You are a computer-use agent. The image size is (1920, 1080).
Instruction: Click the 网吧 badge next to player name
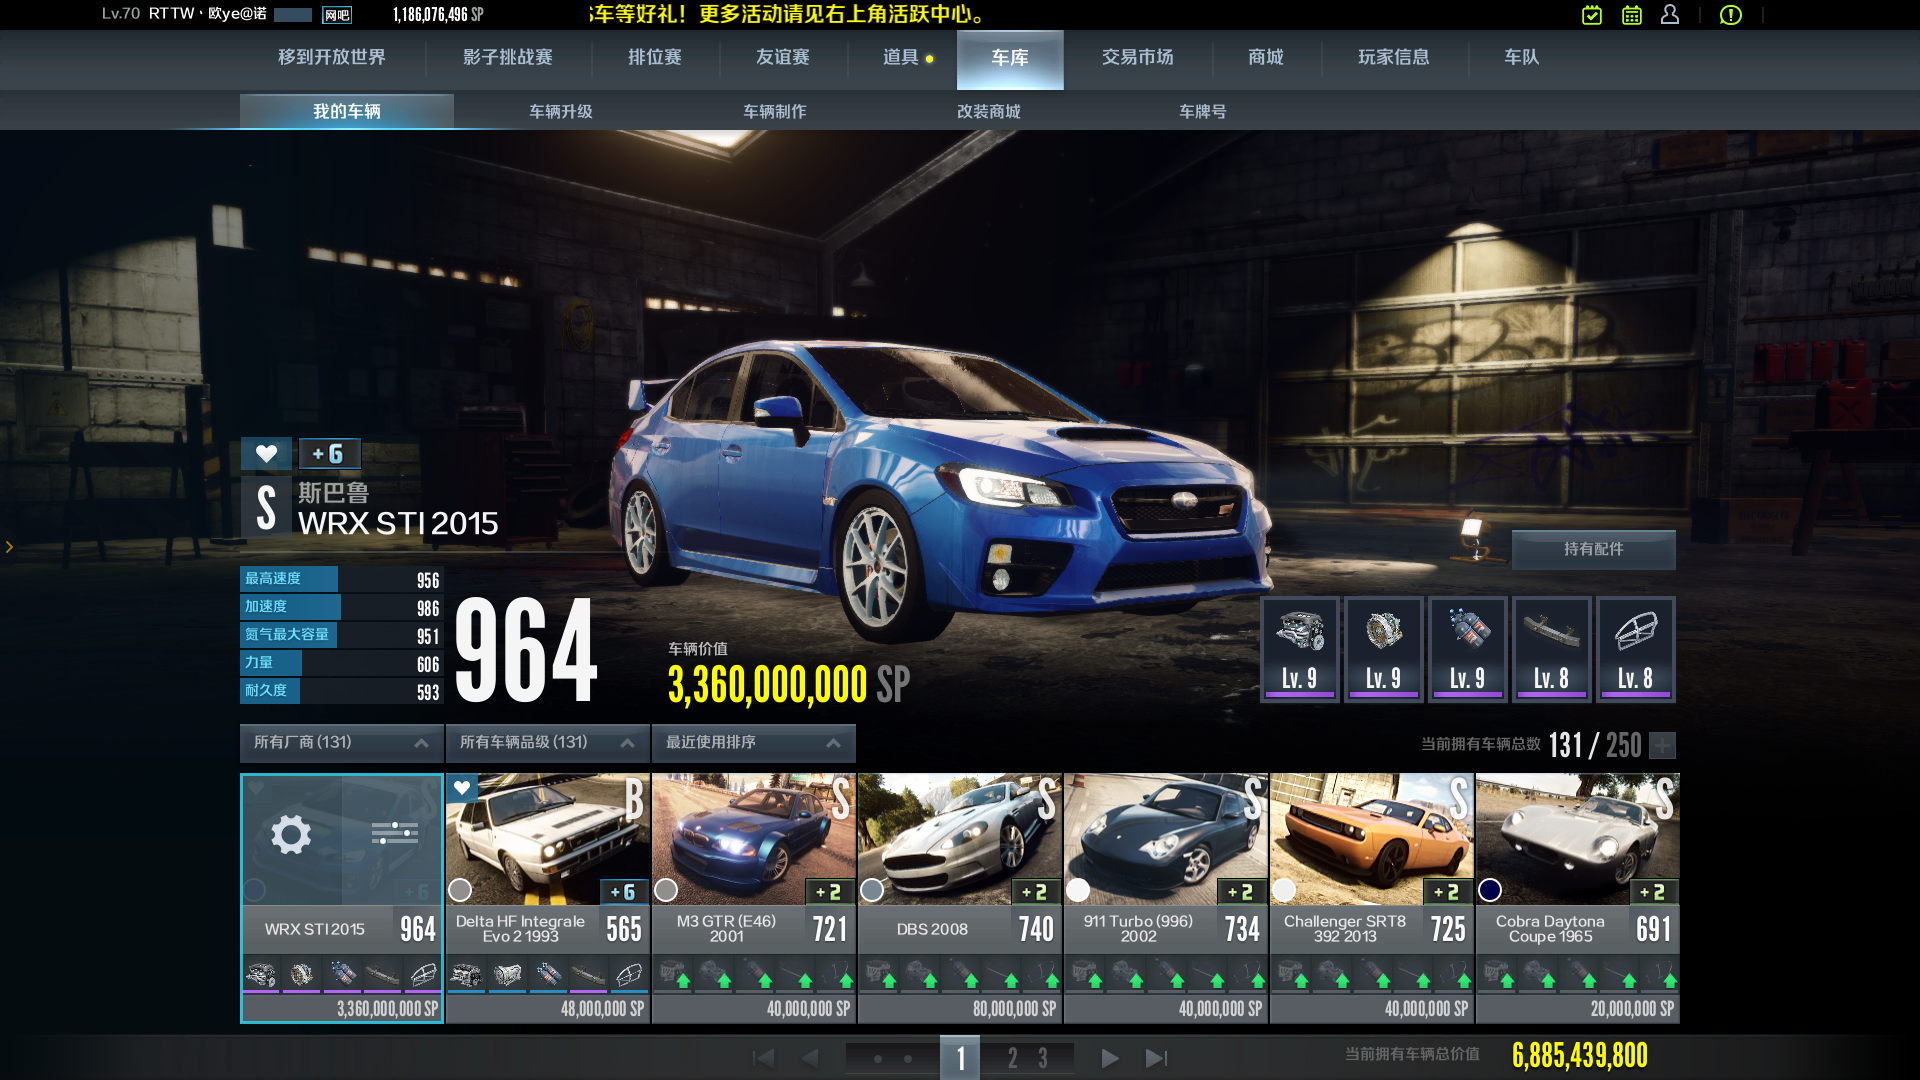(337, 15)
